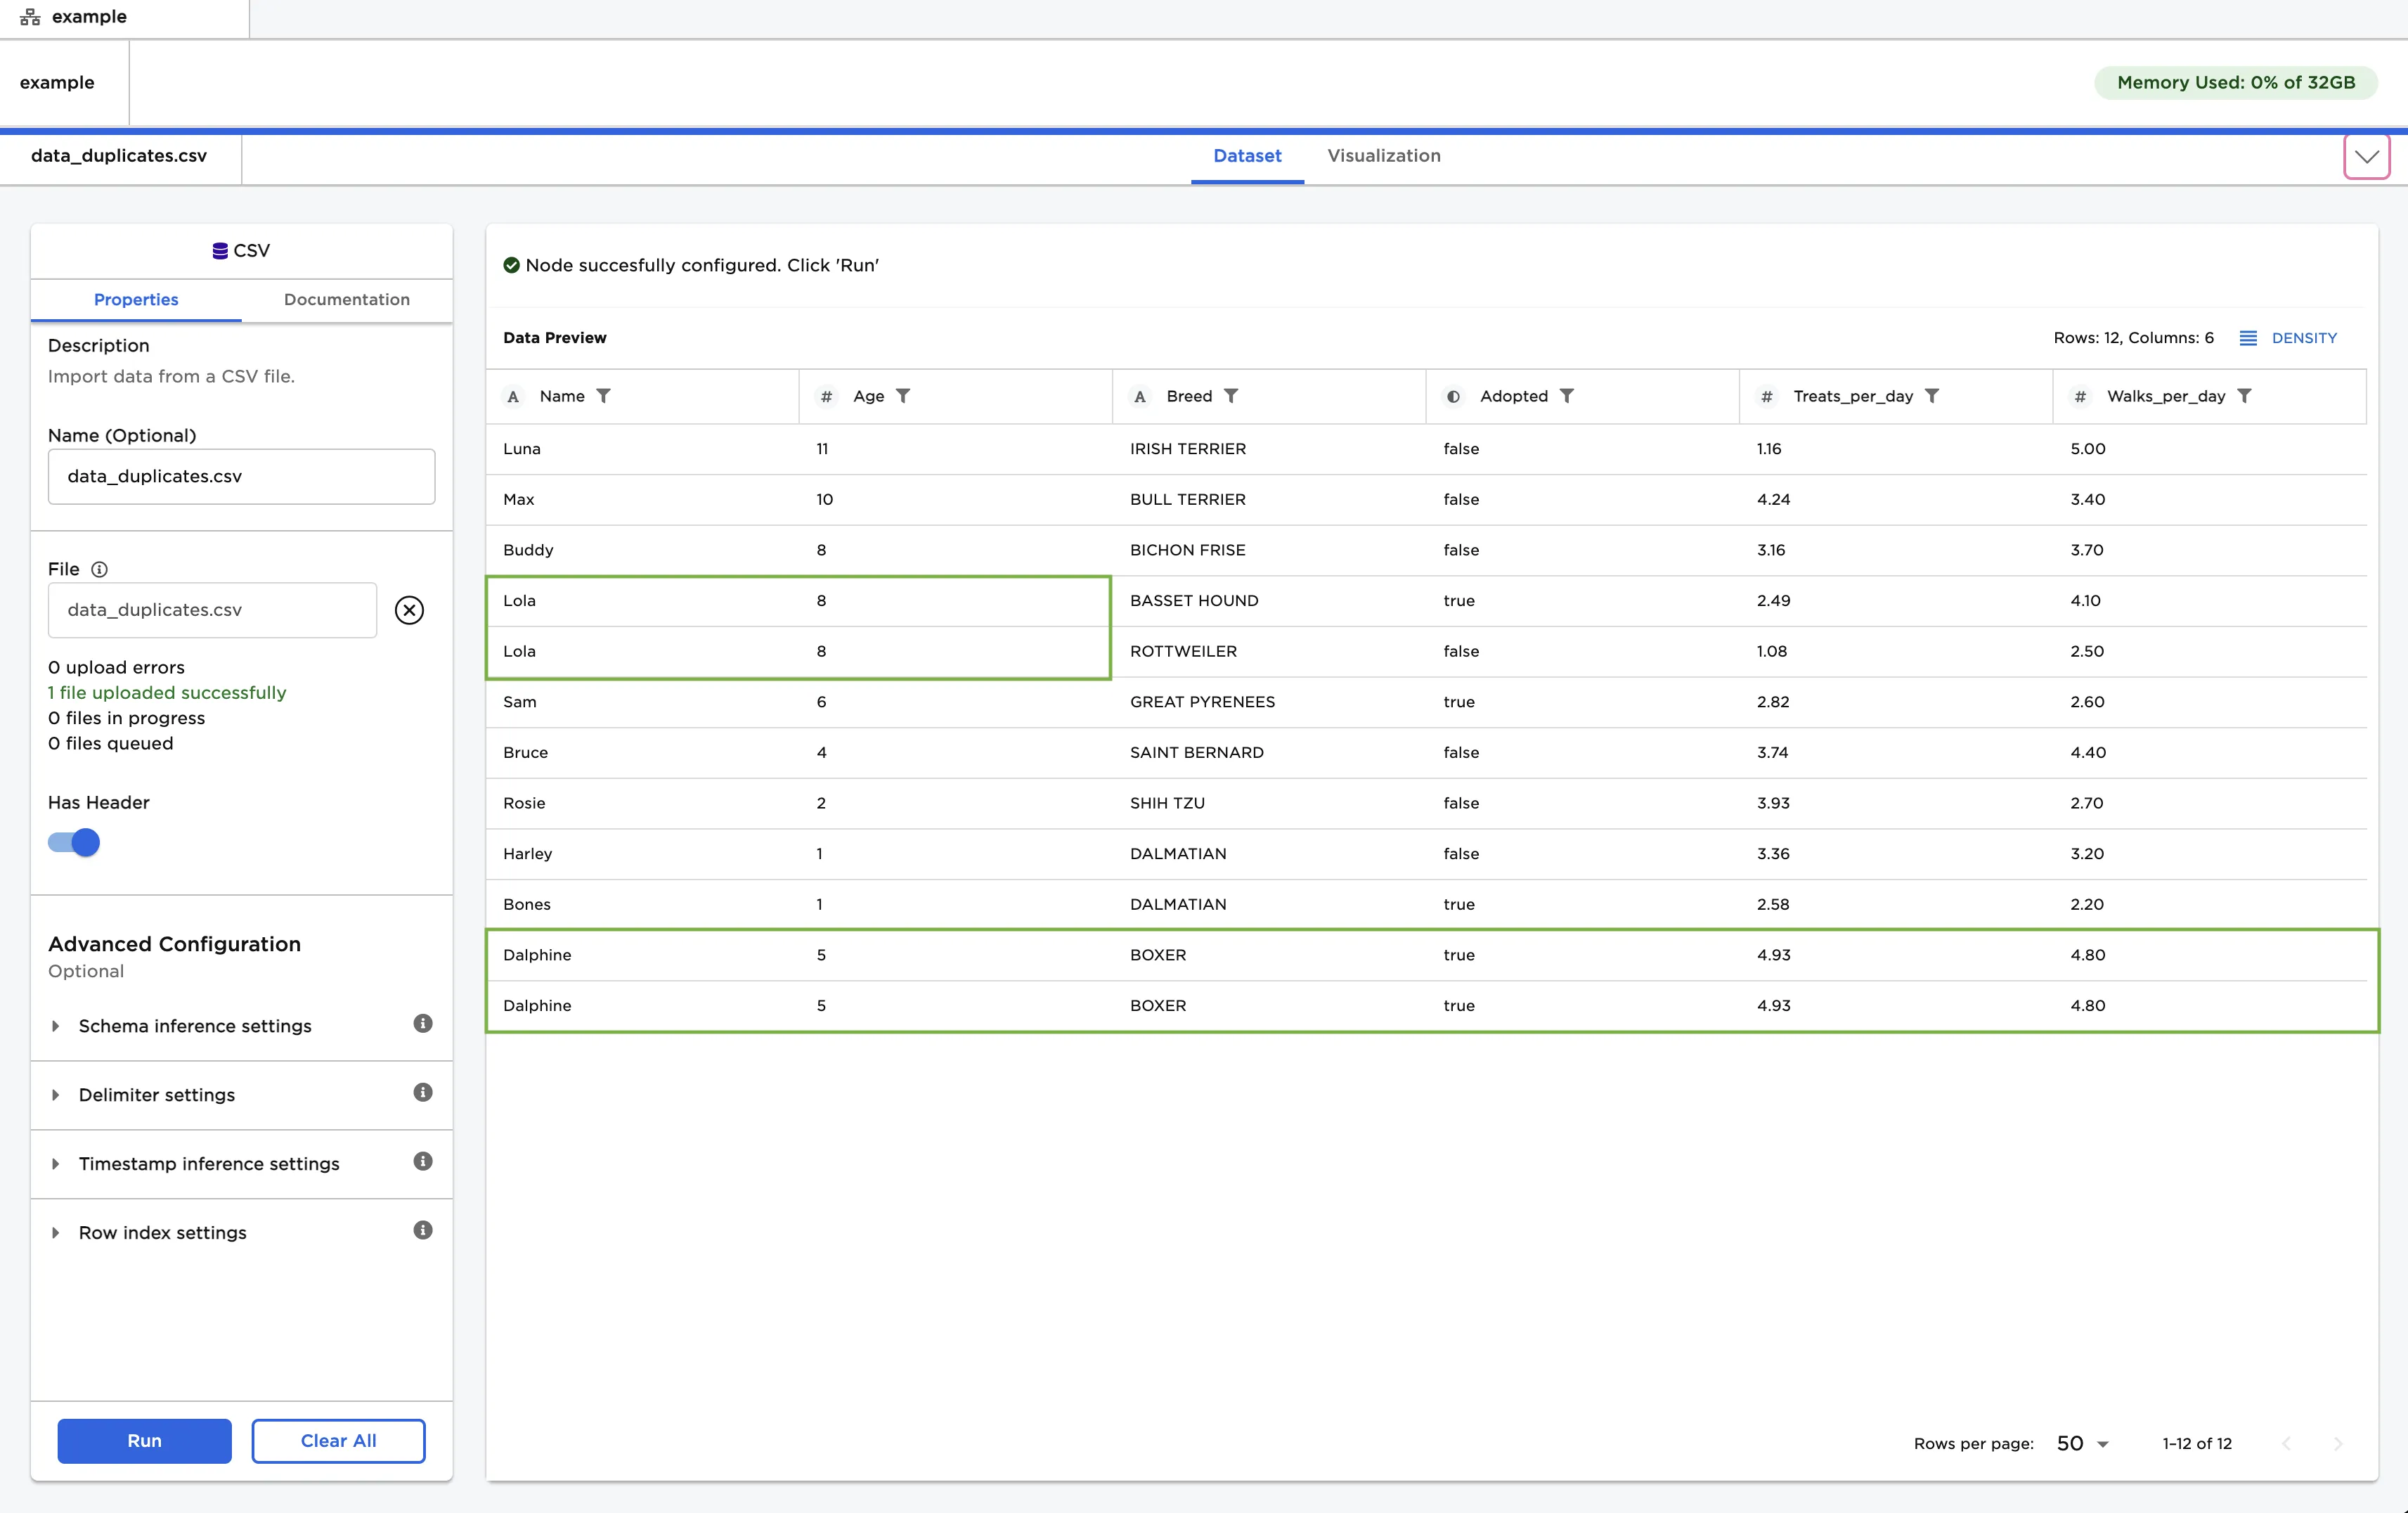Click File field info icon

(99, 569)
